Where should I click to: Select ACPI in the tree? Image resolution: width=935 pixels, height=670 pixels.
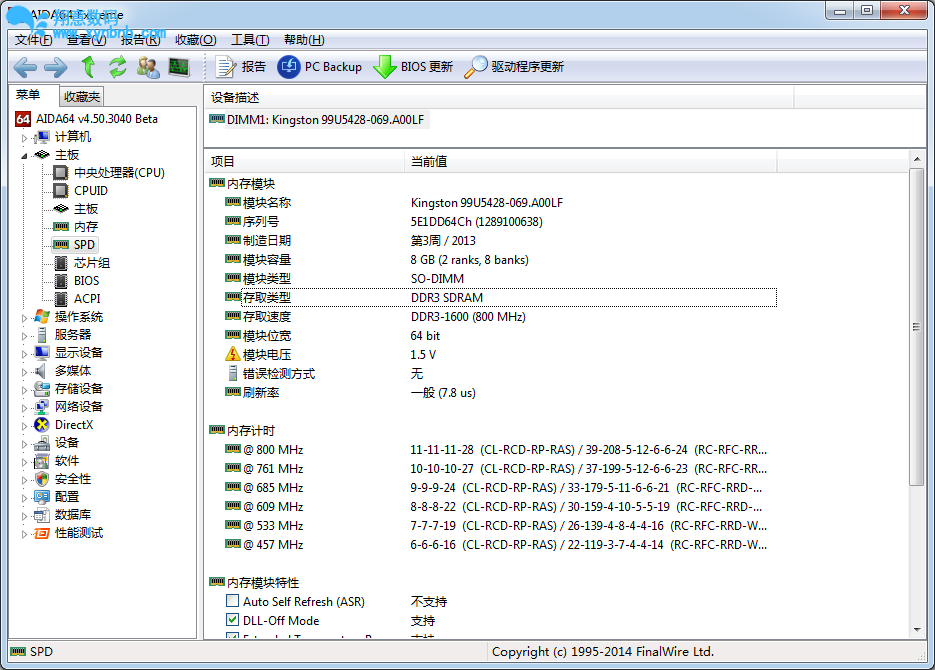(x=77, y=299)
